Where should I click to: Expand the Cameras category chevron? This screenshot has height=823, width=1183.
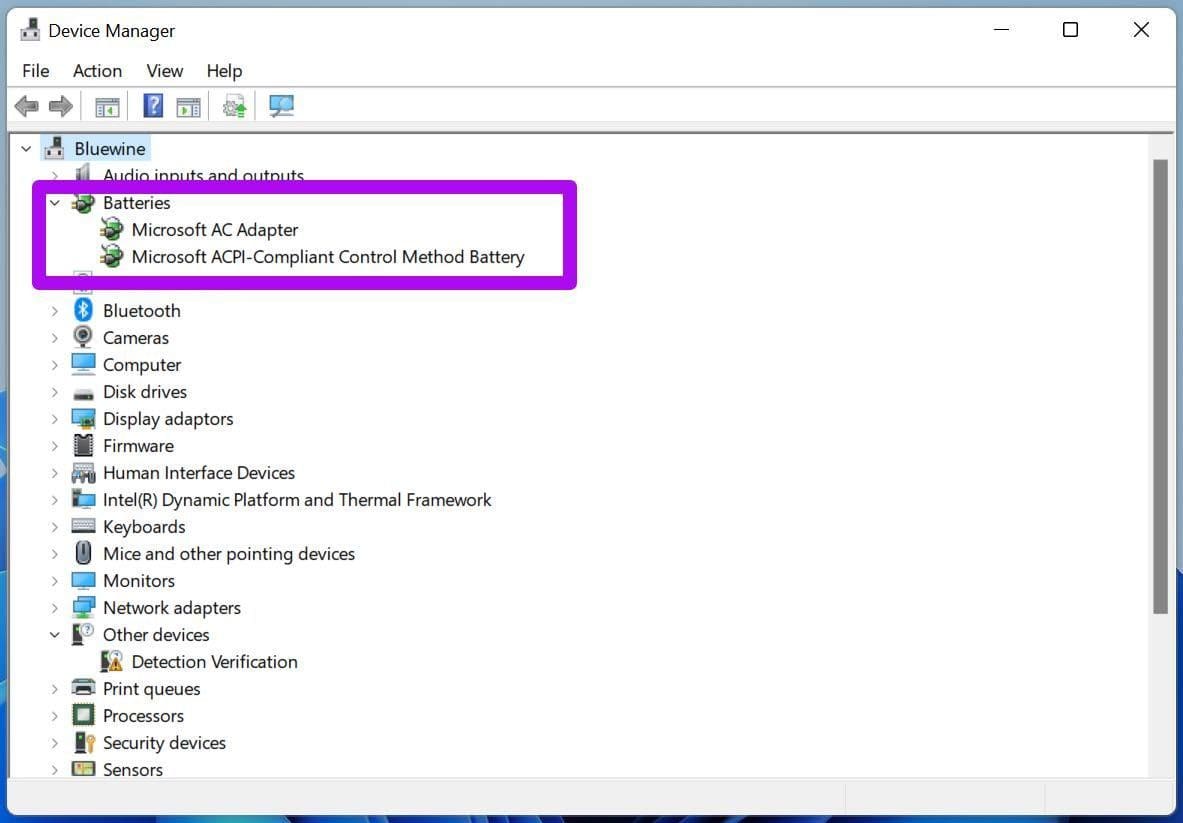(x=54, y=338)
